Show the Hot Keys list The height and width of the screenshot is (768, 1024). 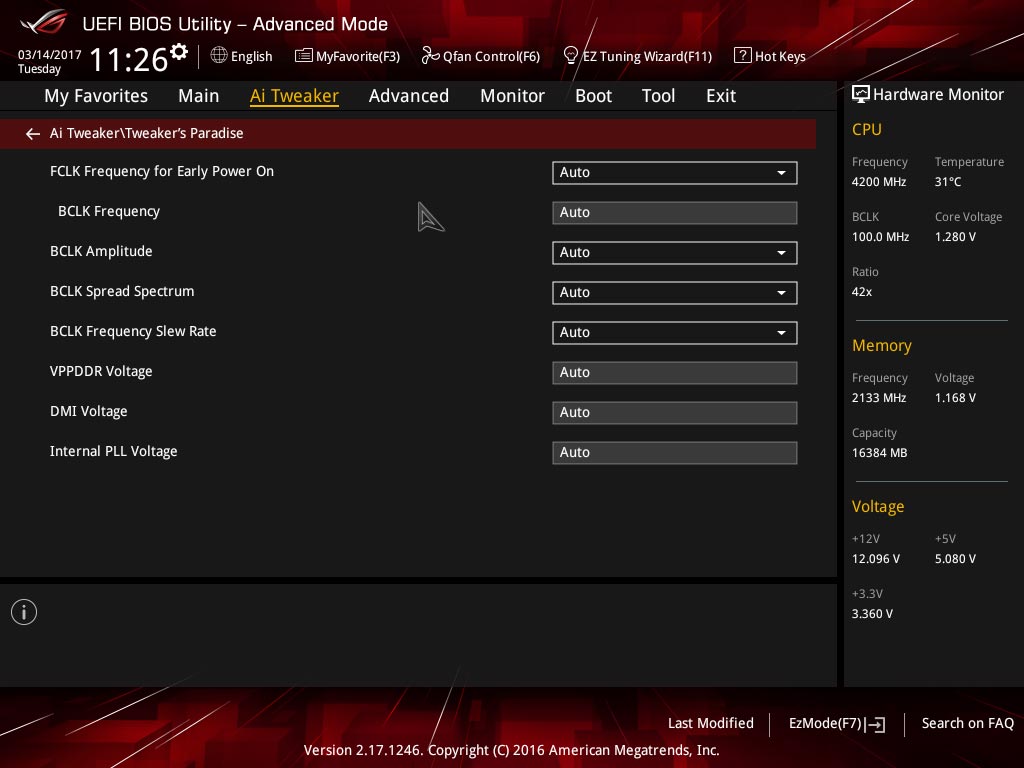[780, 57]
